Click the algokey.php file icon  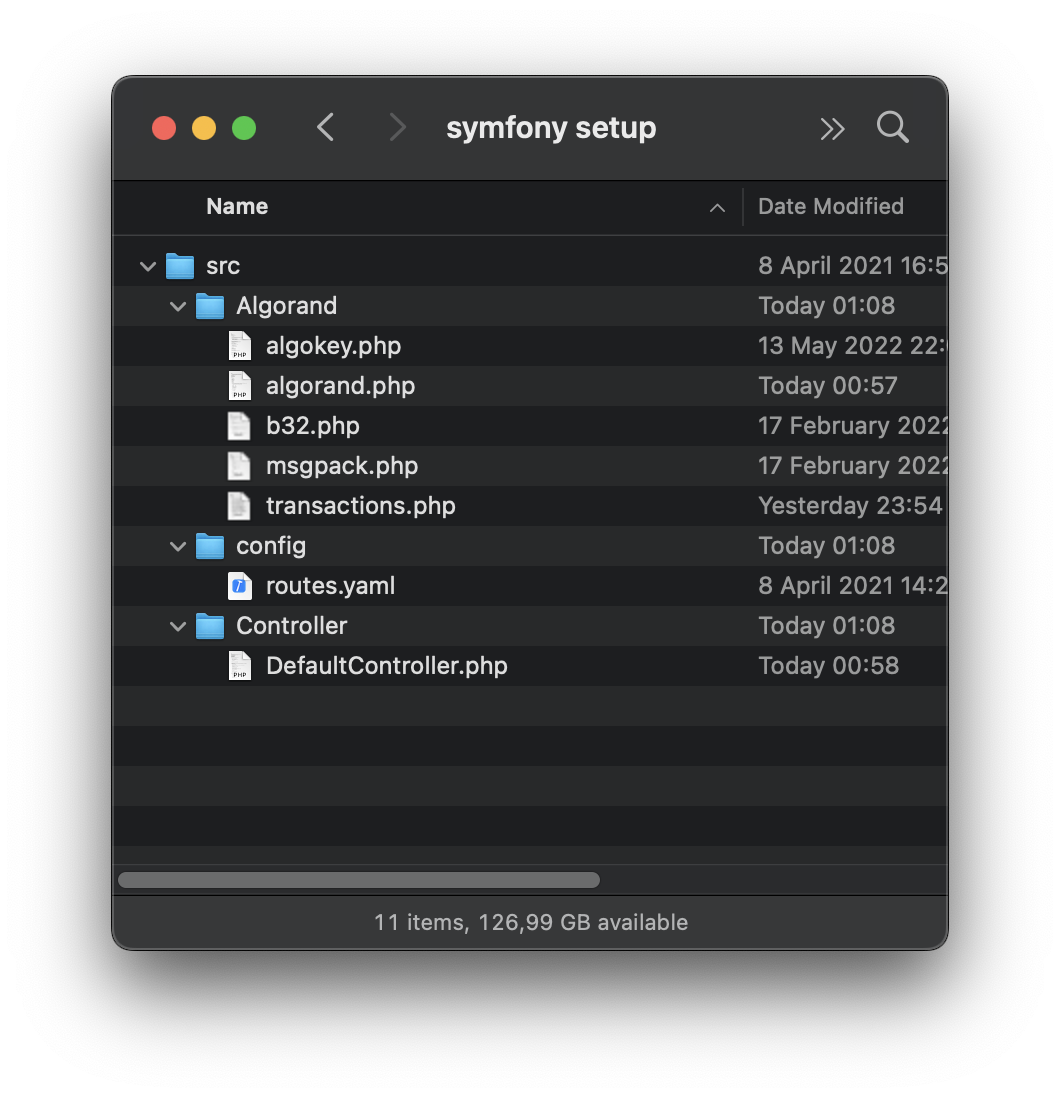coord(239,346)
